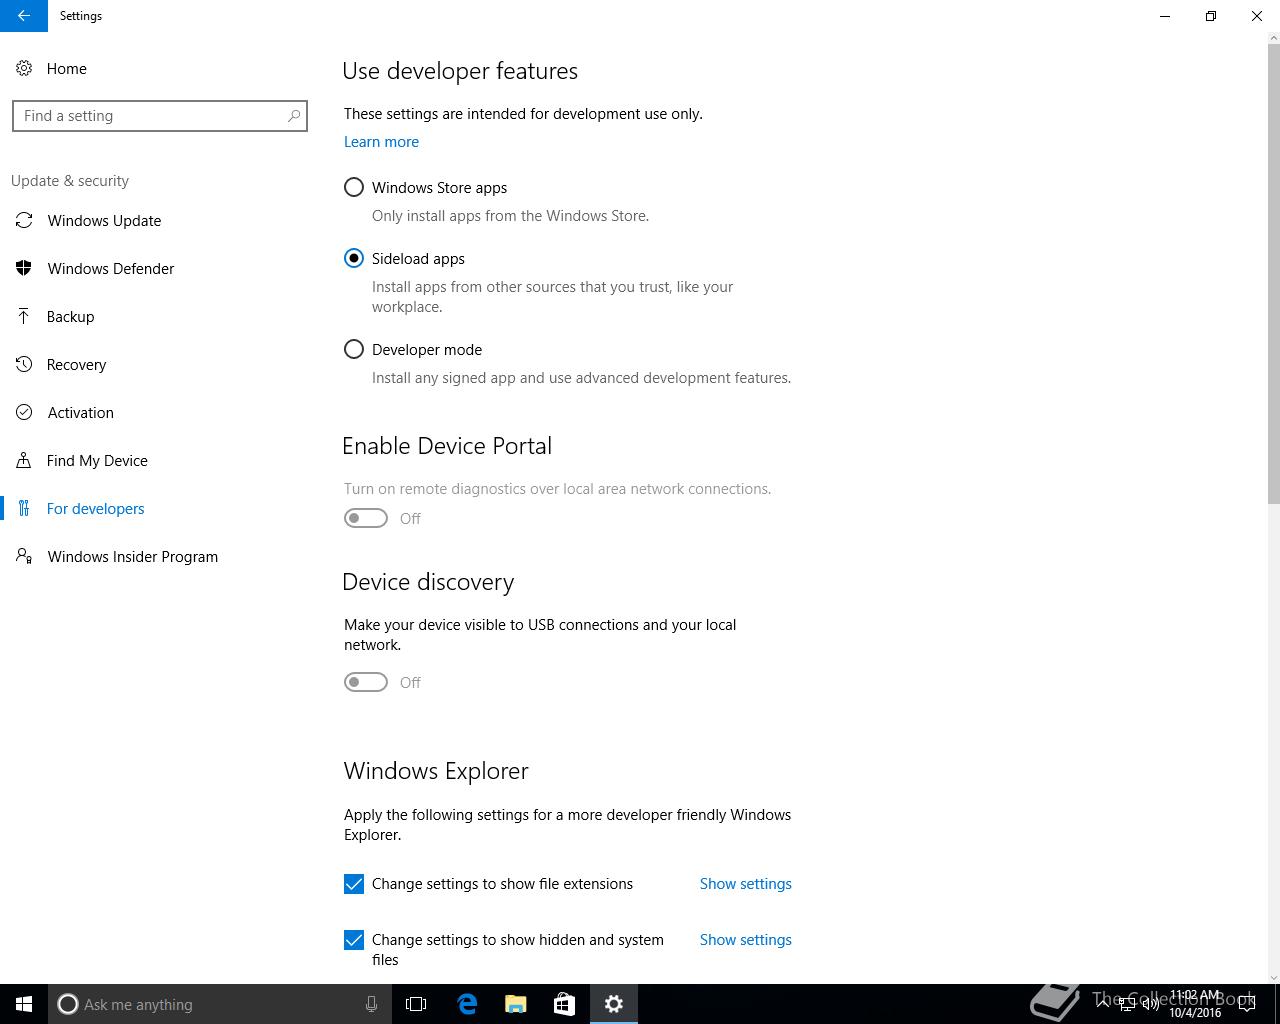Click the Find a setting search box
Viewport: 1280px width, 1024px height.
tap(160, 116)
